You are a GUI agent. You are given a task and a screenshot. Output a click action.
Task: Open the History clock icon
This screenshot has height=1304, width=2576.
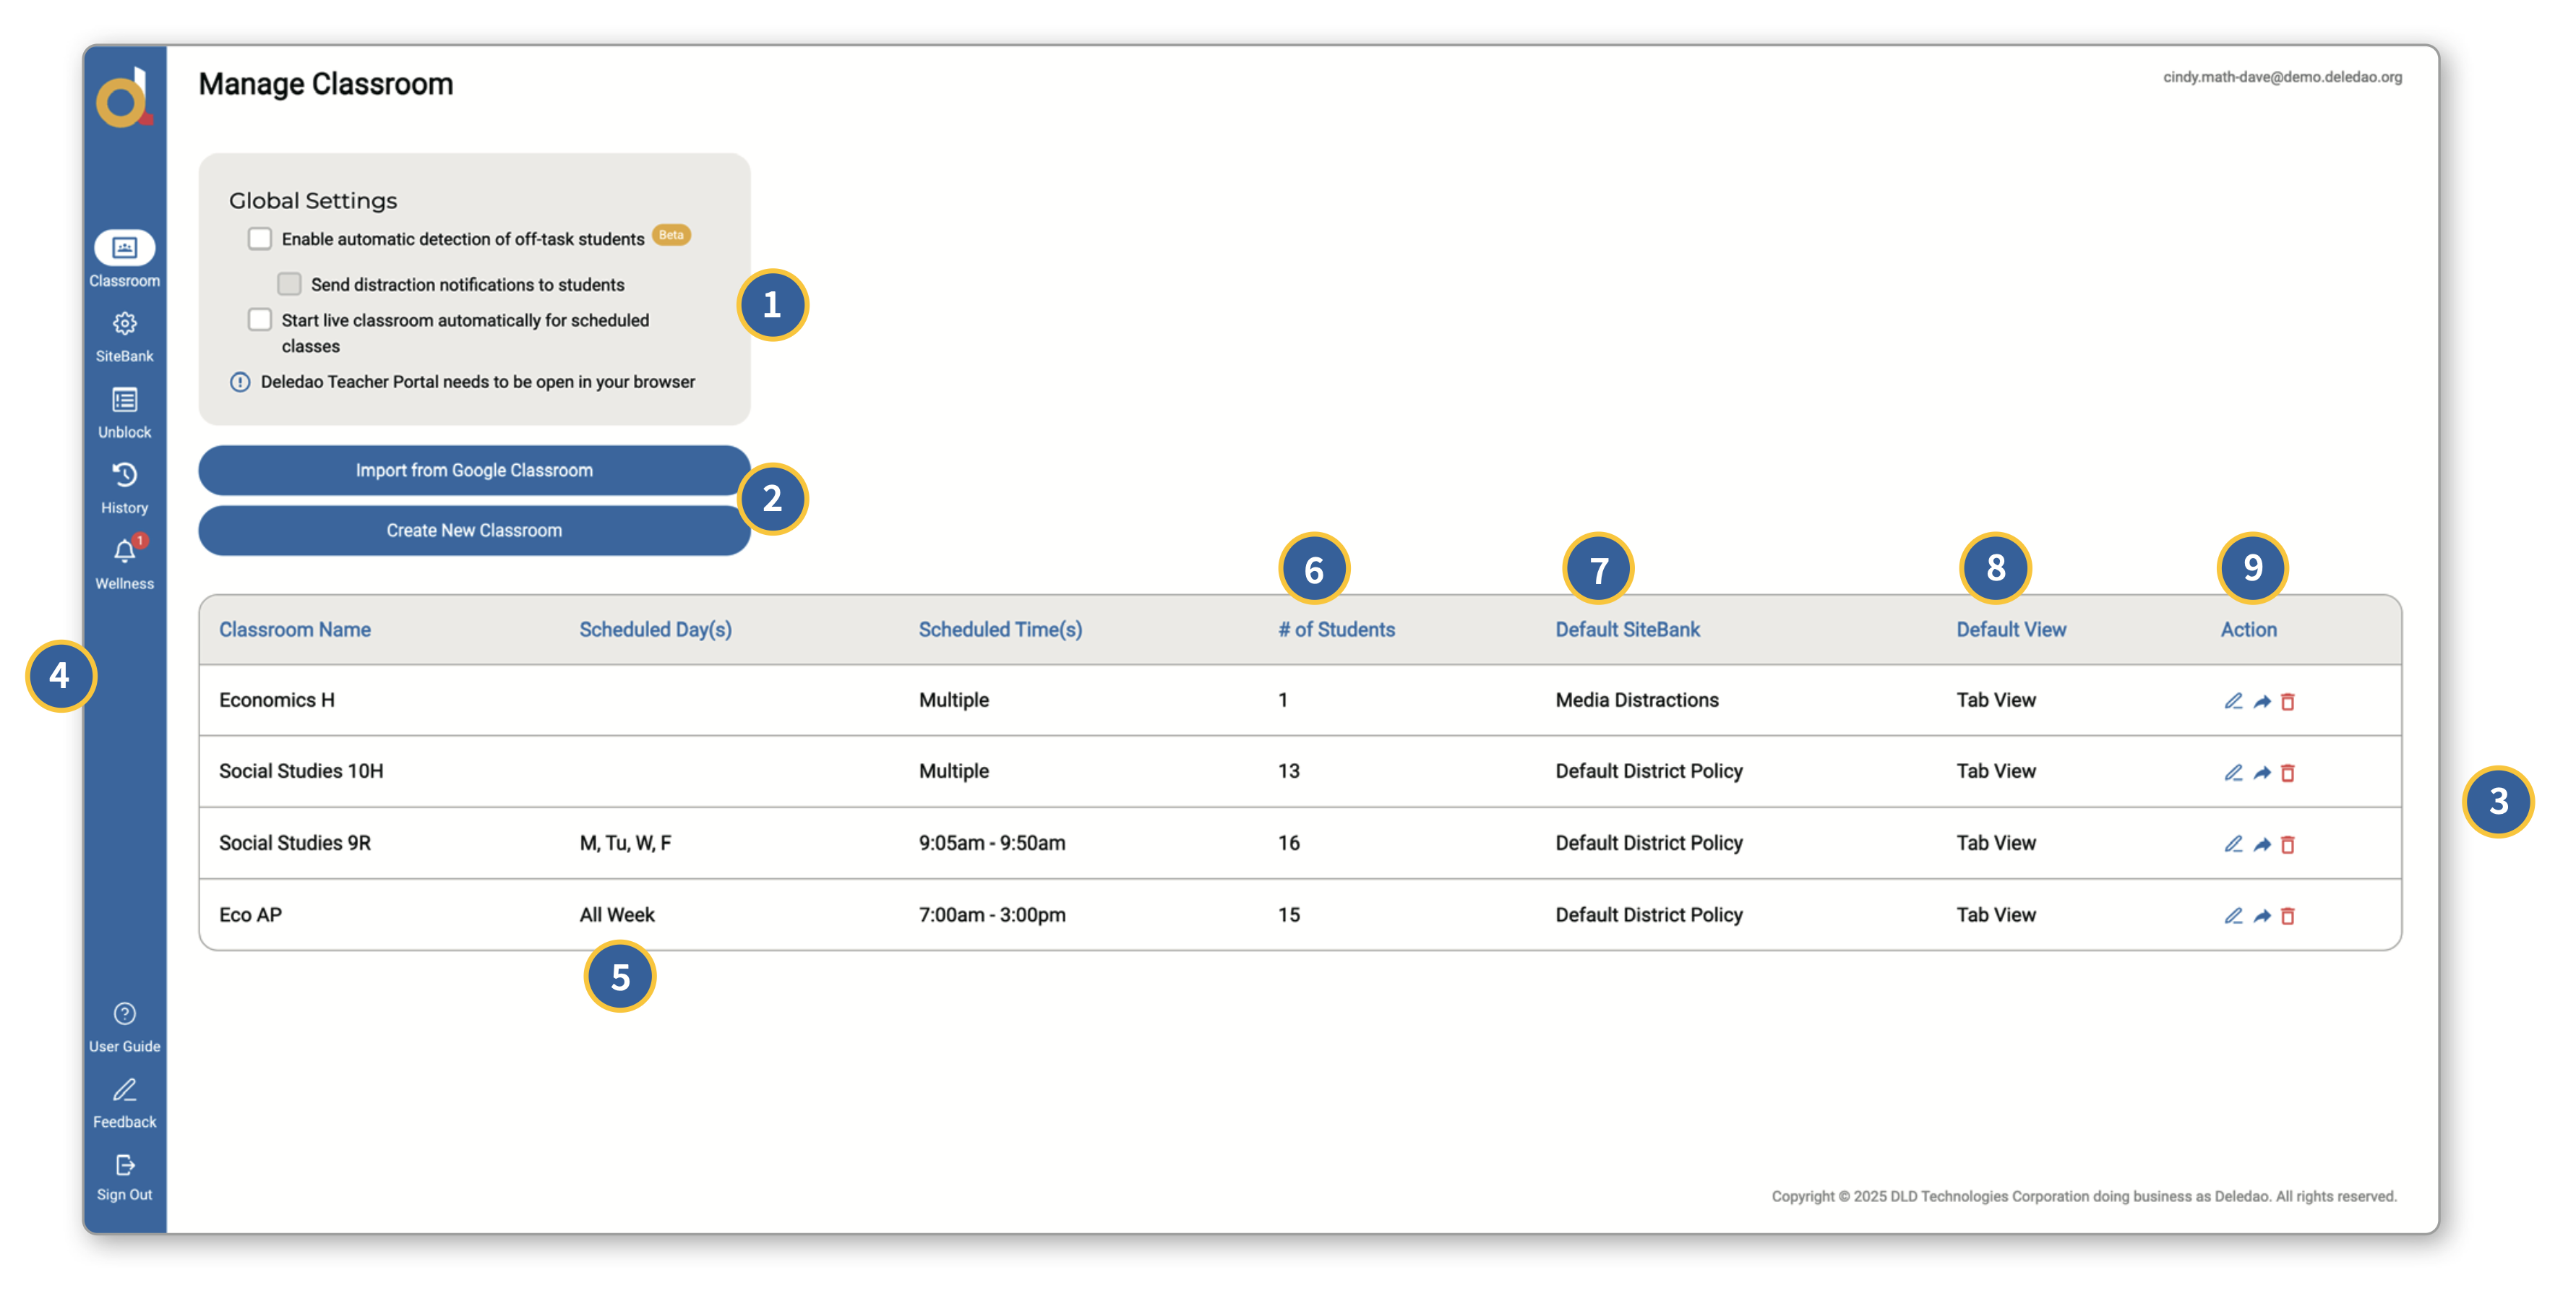pyautogui.click(x=124, y=475)
